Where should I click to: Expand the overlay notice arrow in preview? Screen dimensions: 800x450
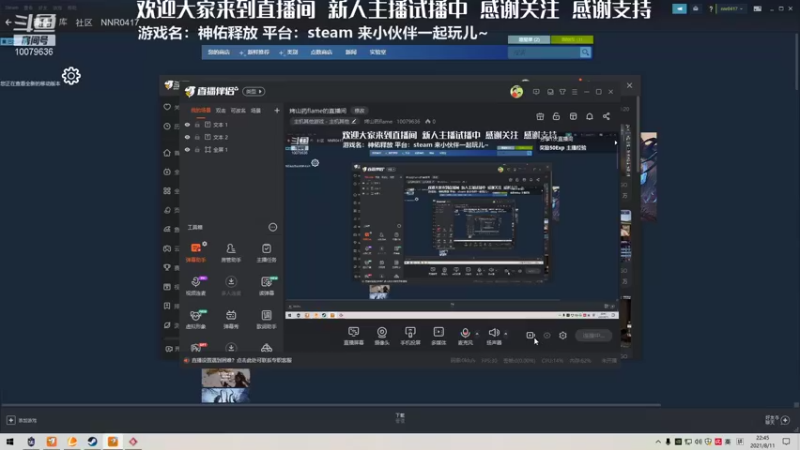(615, 143)
